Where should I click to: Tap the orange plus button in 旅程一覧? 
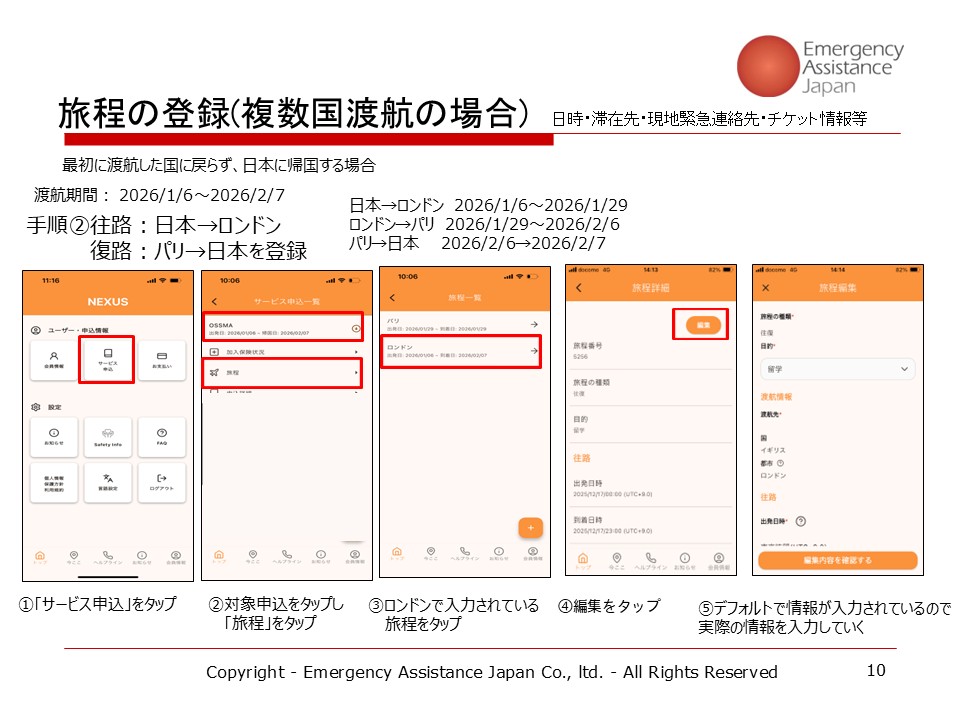pos(529,527)
